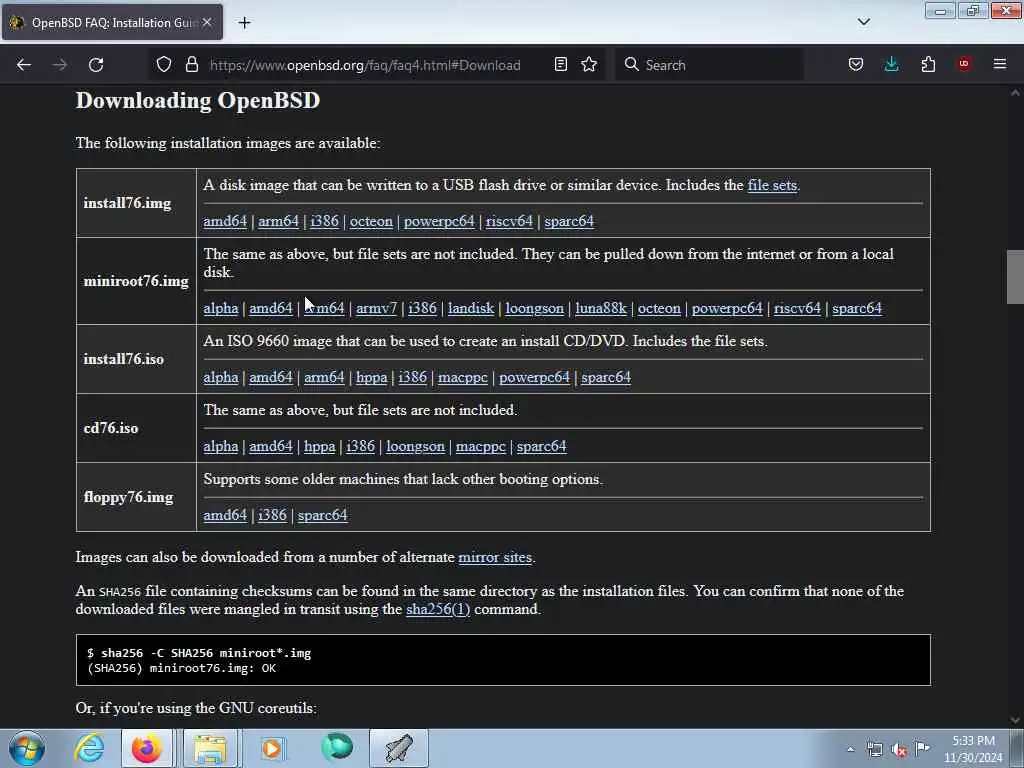Open Windows Explorer folder icon
The width and height of the screenshot is (1024, 768).
click(210, 748)
